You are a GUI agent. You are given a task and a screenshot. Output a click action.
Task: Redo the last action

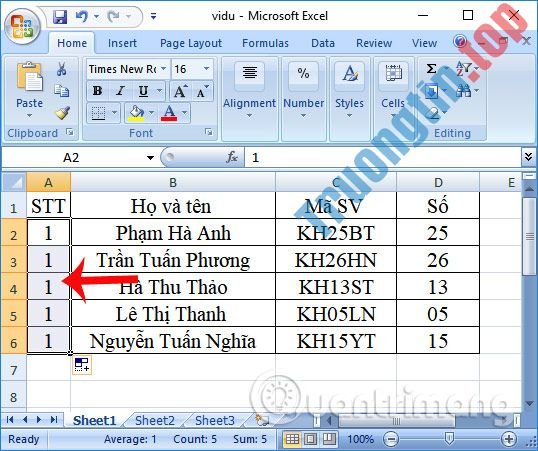[114, 16]
